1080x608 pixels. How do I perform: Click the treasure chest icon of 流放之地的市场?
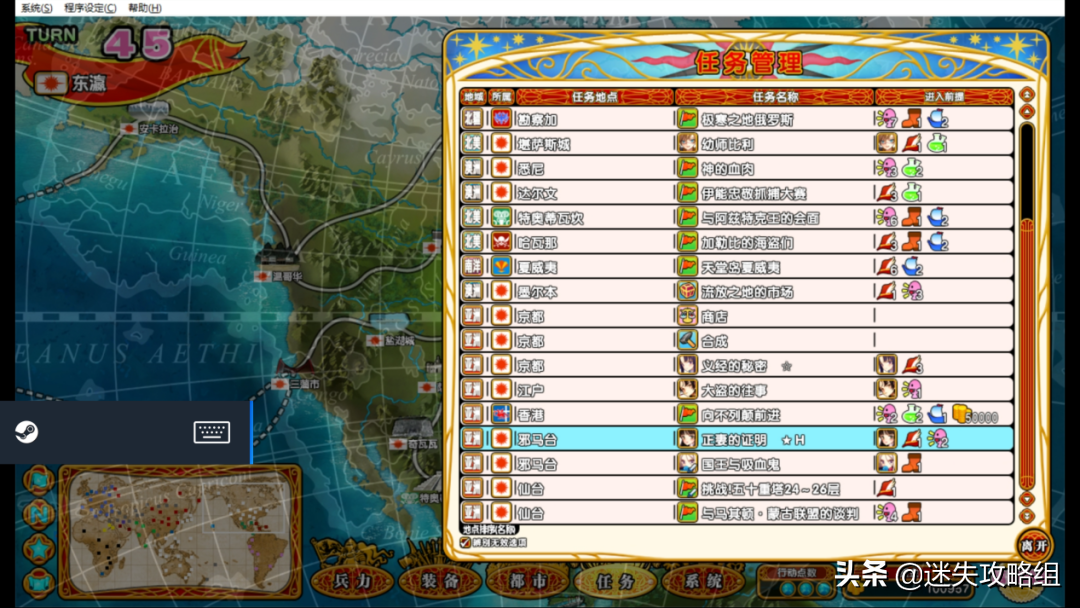(x=687, y=291)
